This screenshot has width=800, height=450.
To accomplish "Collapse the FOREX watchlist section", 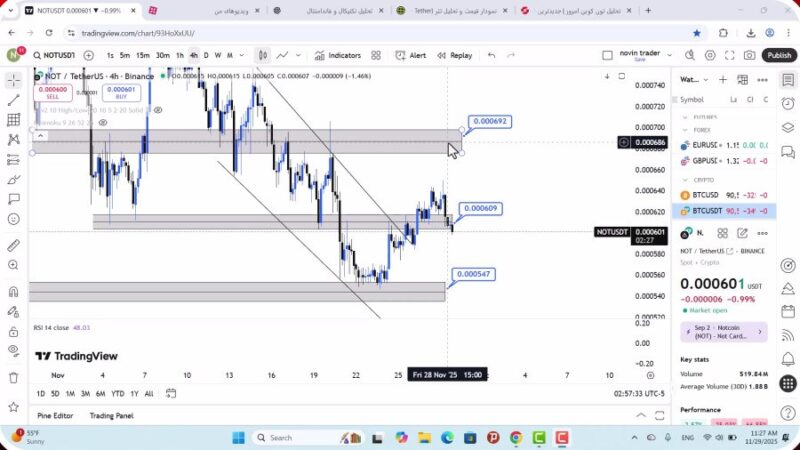I will click(x=685, y=129).
